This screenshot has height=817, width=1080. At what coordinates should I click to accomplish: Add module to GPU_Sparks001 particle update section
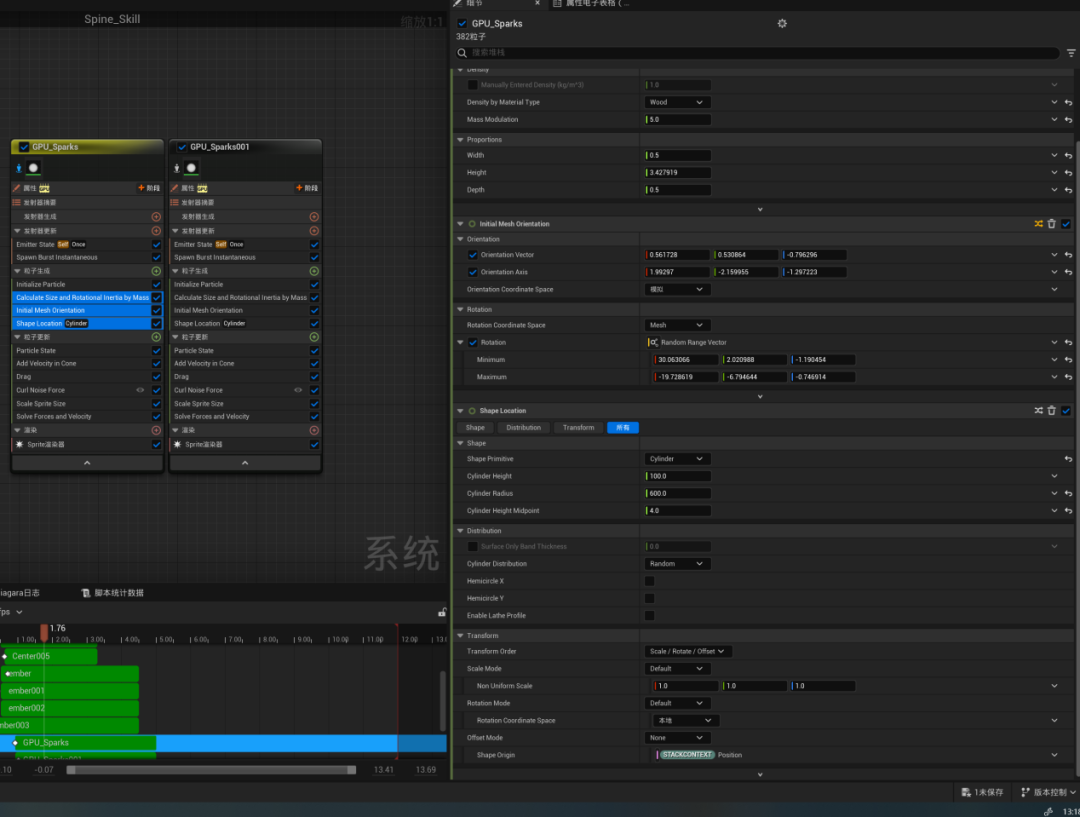tap(314, 337)
